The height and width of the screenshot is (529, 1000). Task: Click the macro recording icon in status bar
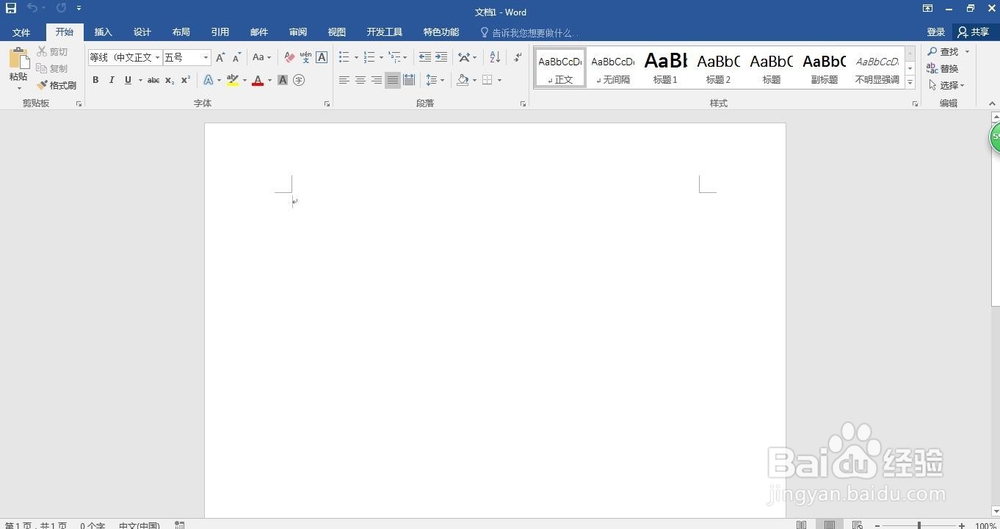click(180, 525)
